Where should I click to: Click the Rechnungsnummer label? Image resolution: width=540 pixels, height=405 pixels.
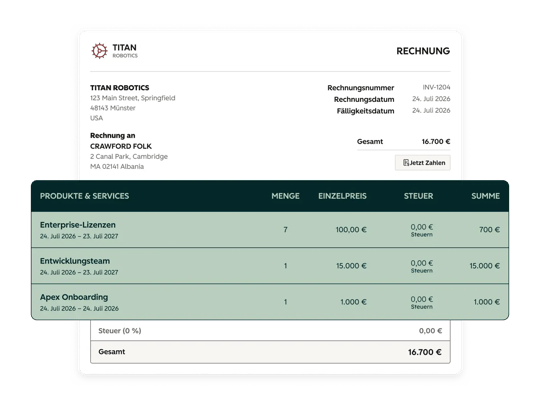(361, 88)
